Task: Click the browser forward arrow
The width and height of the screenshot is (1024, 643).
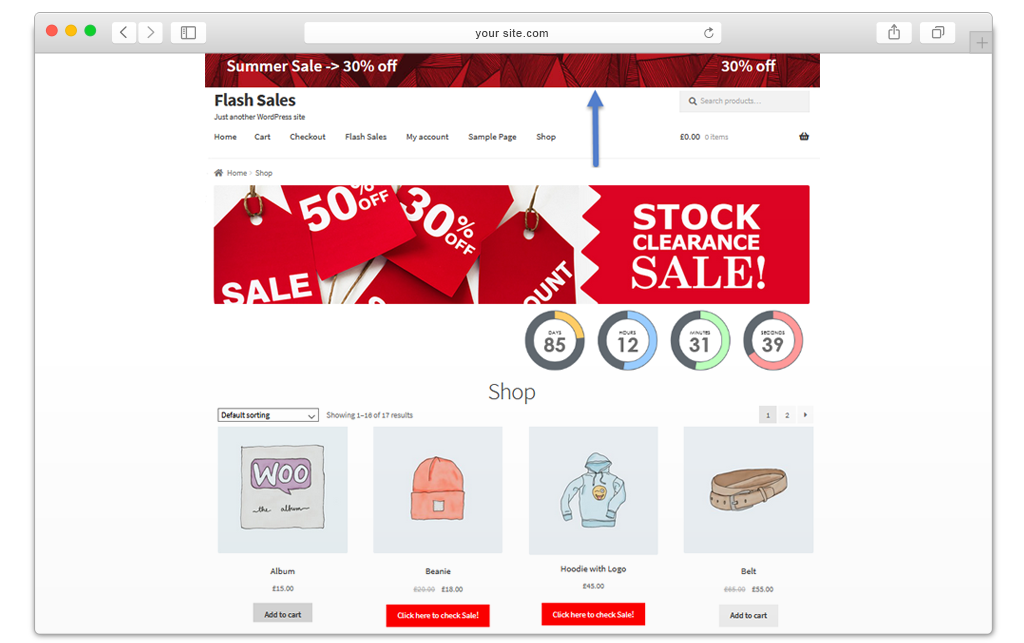Action: (x=151, y=32)
